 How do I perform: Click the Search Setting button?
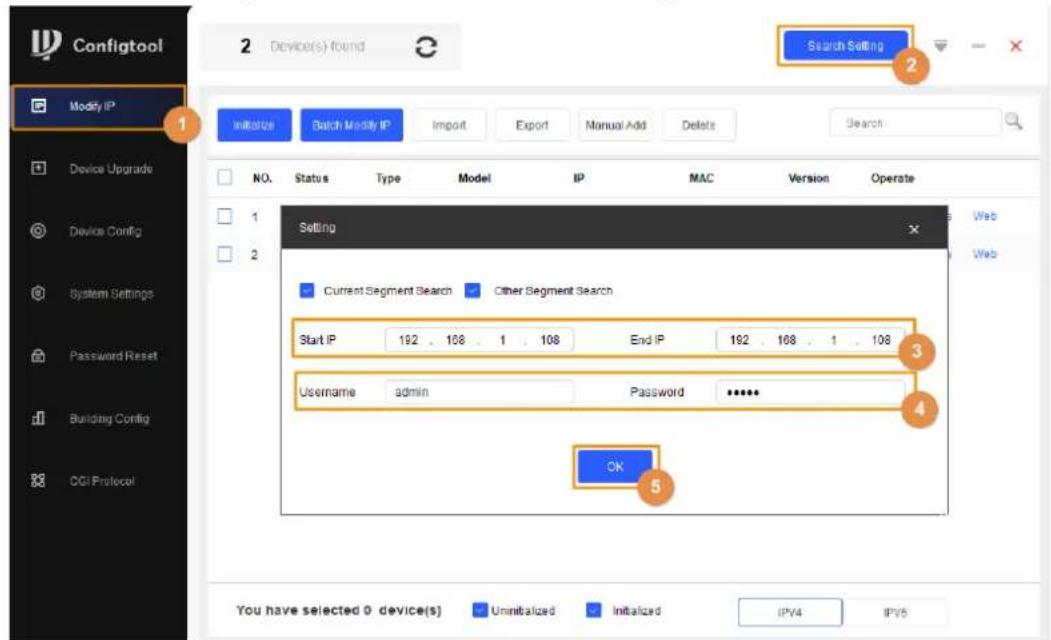point(845,46)
